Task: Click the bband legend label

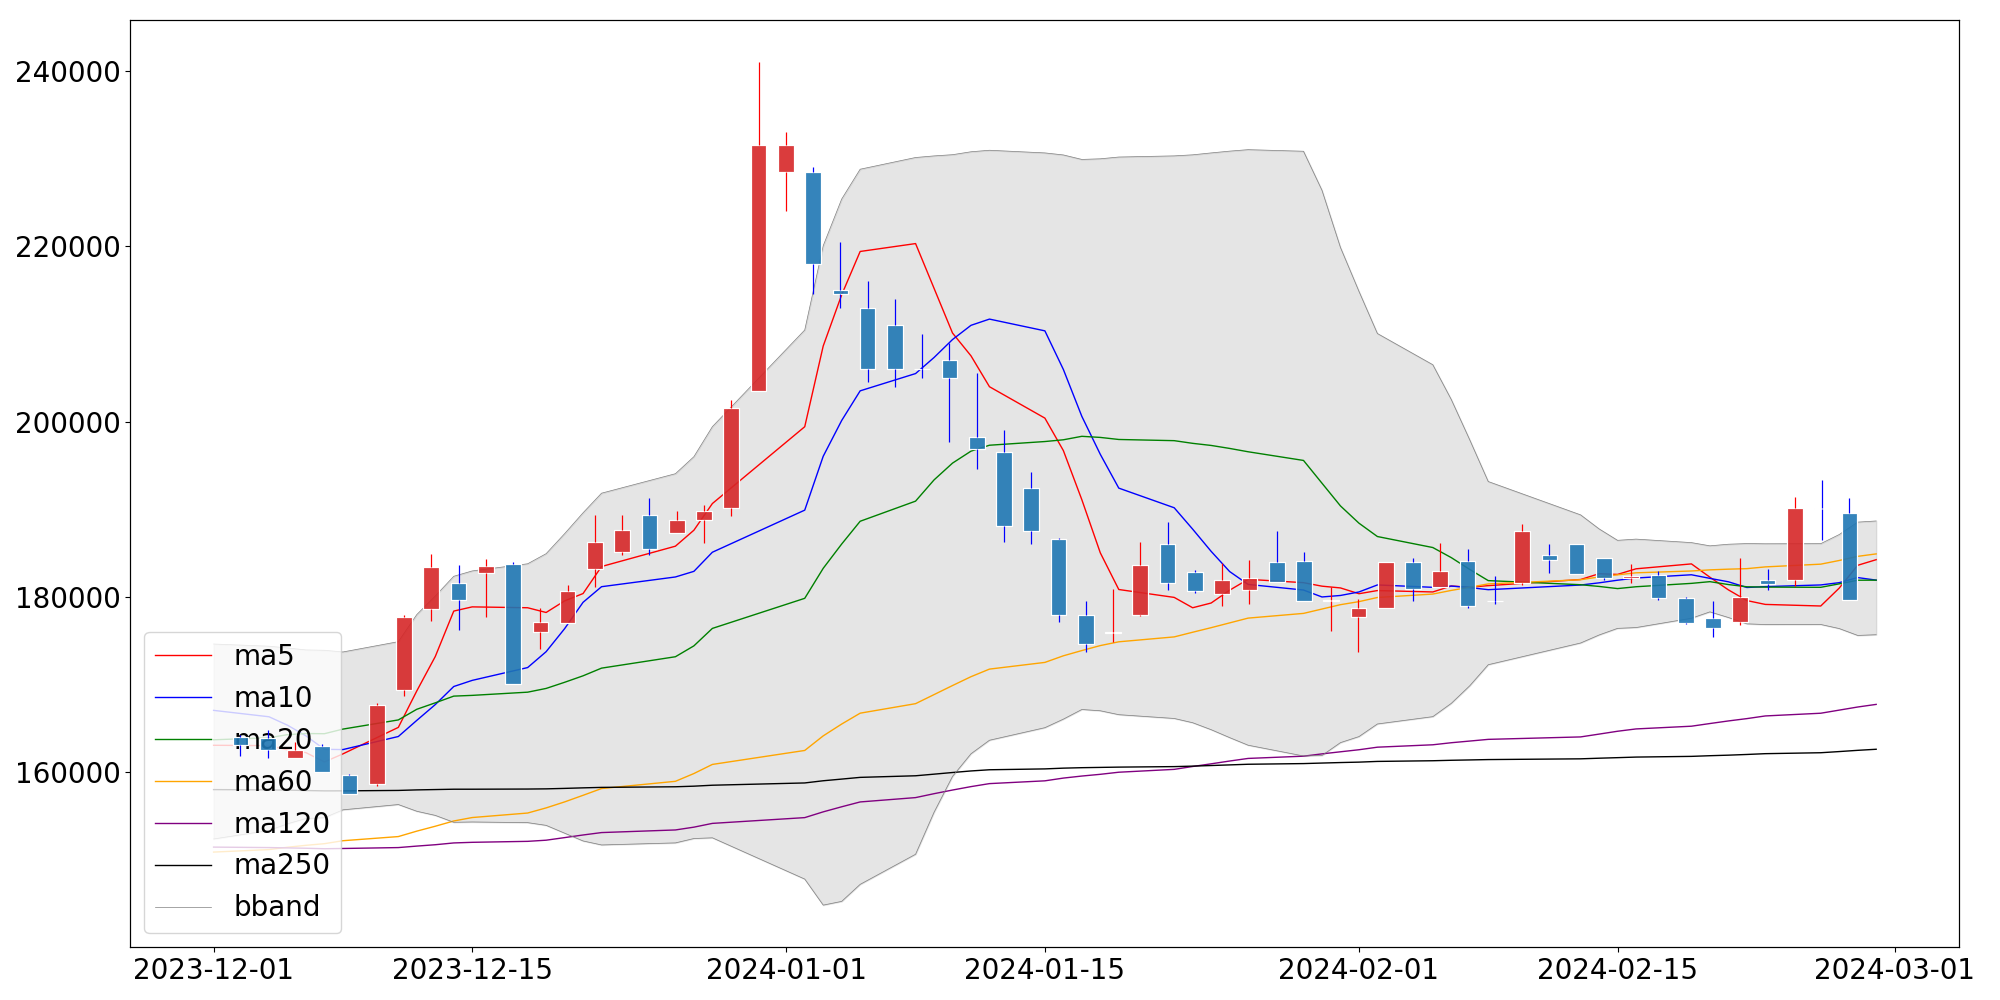Action: (277, 907)
